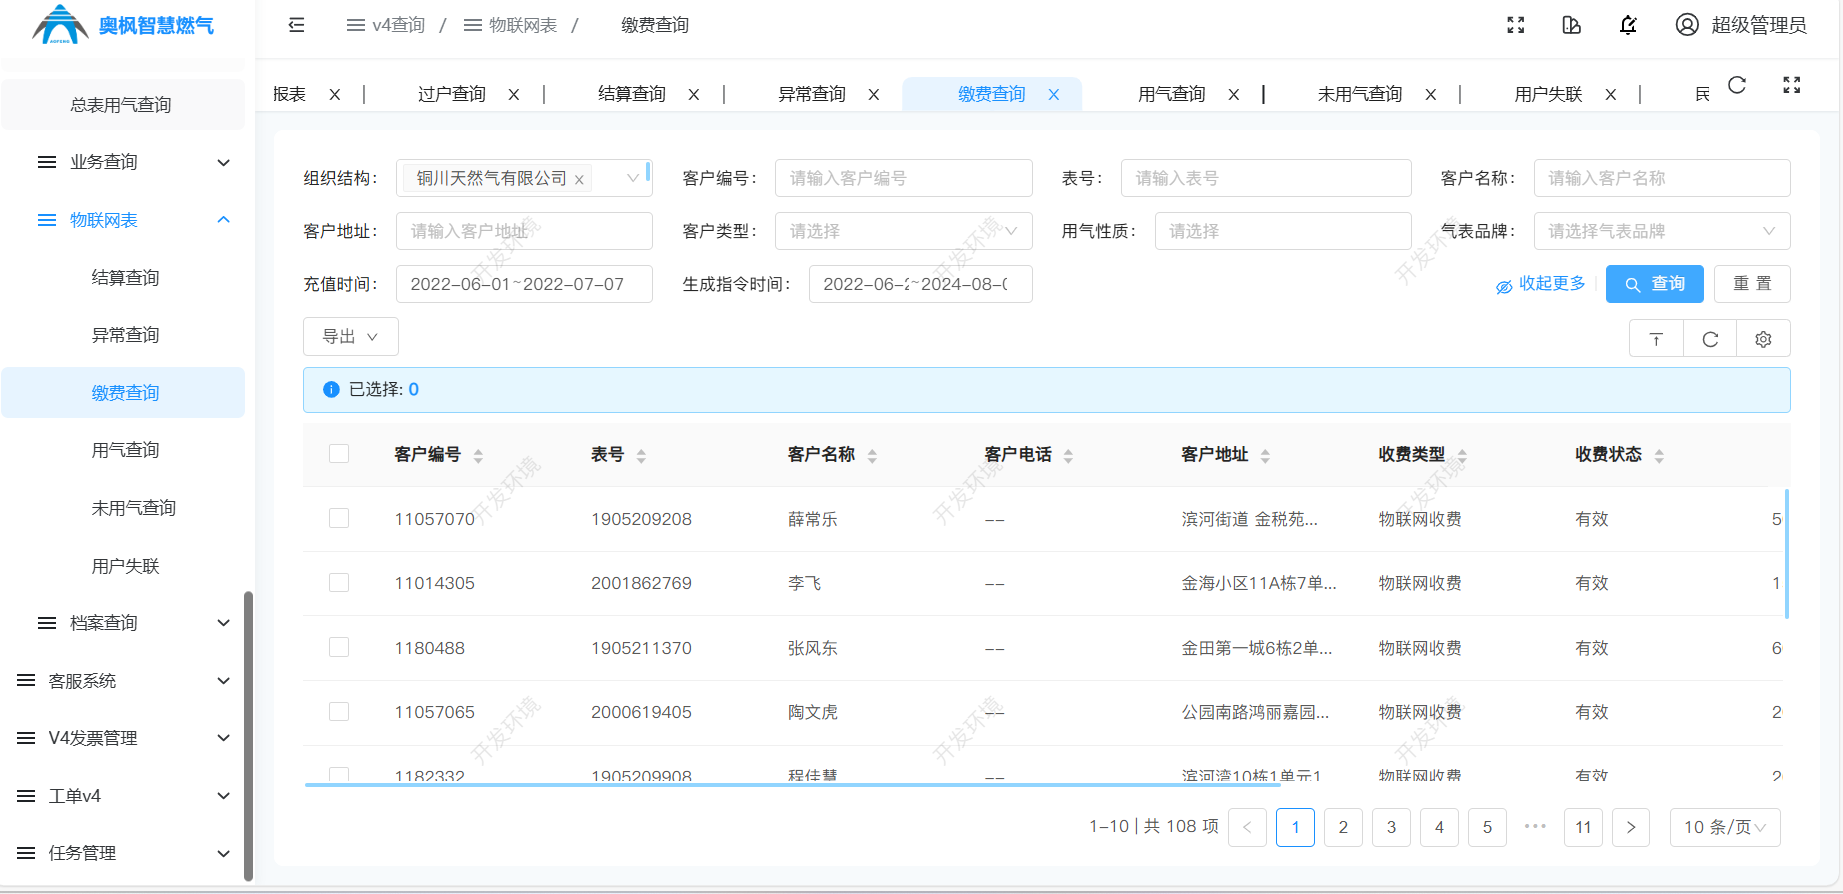The height and width of the screenshot is (894, 1843).
Task: Expand the 工单v4 sidebar group
Action: point(123,796)
